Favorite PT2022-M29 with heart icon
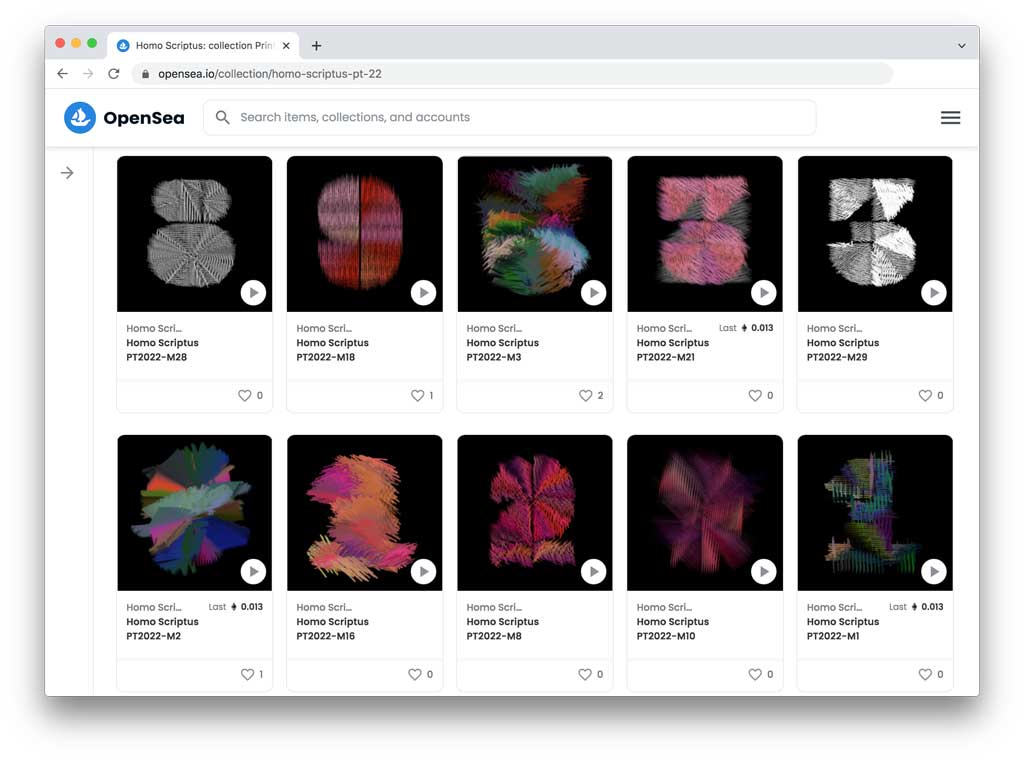1024x760 pixels. (925, 395)
